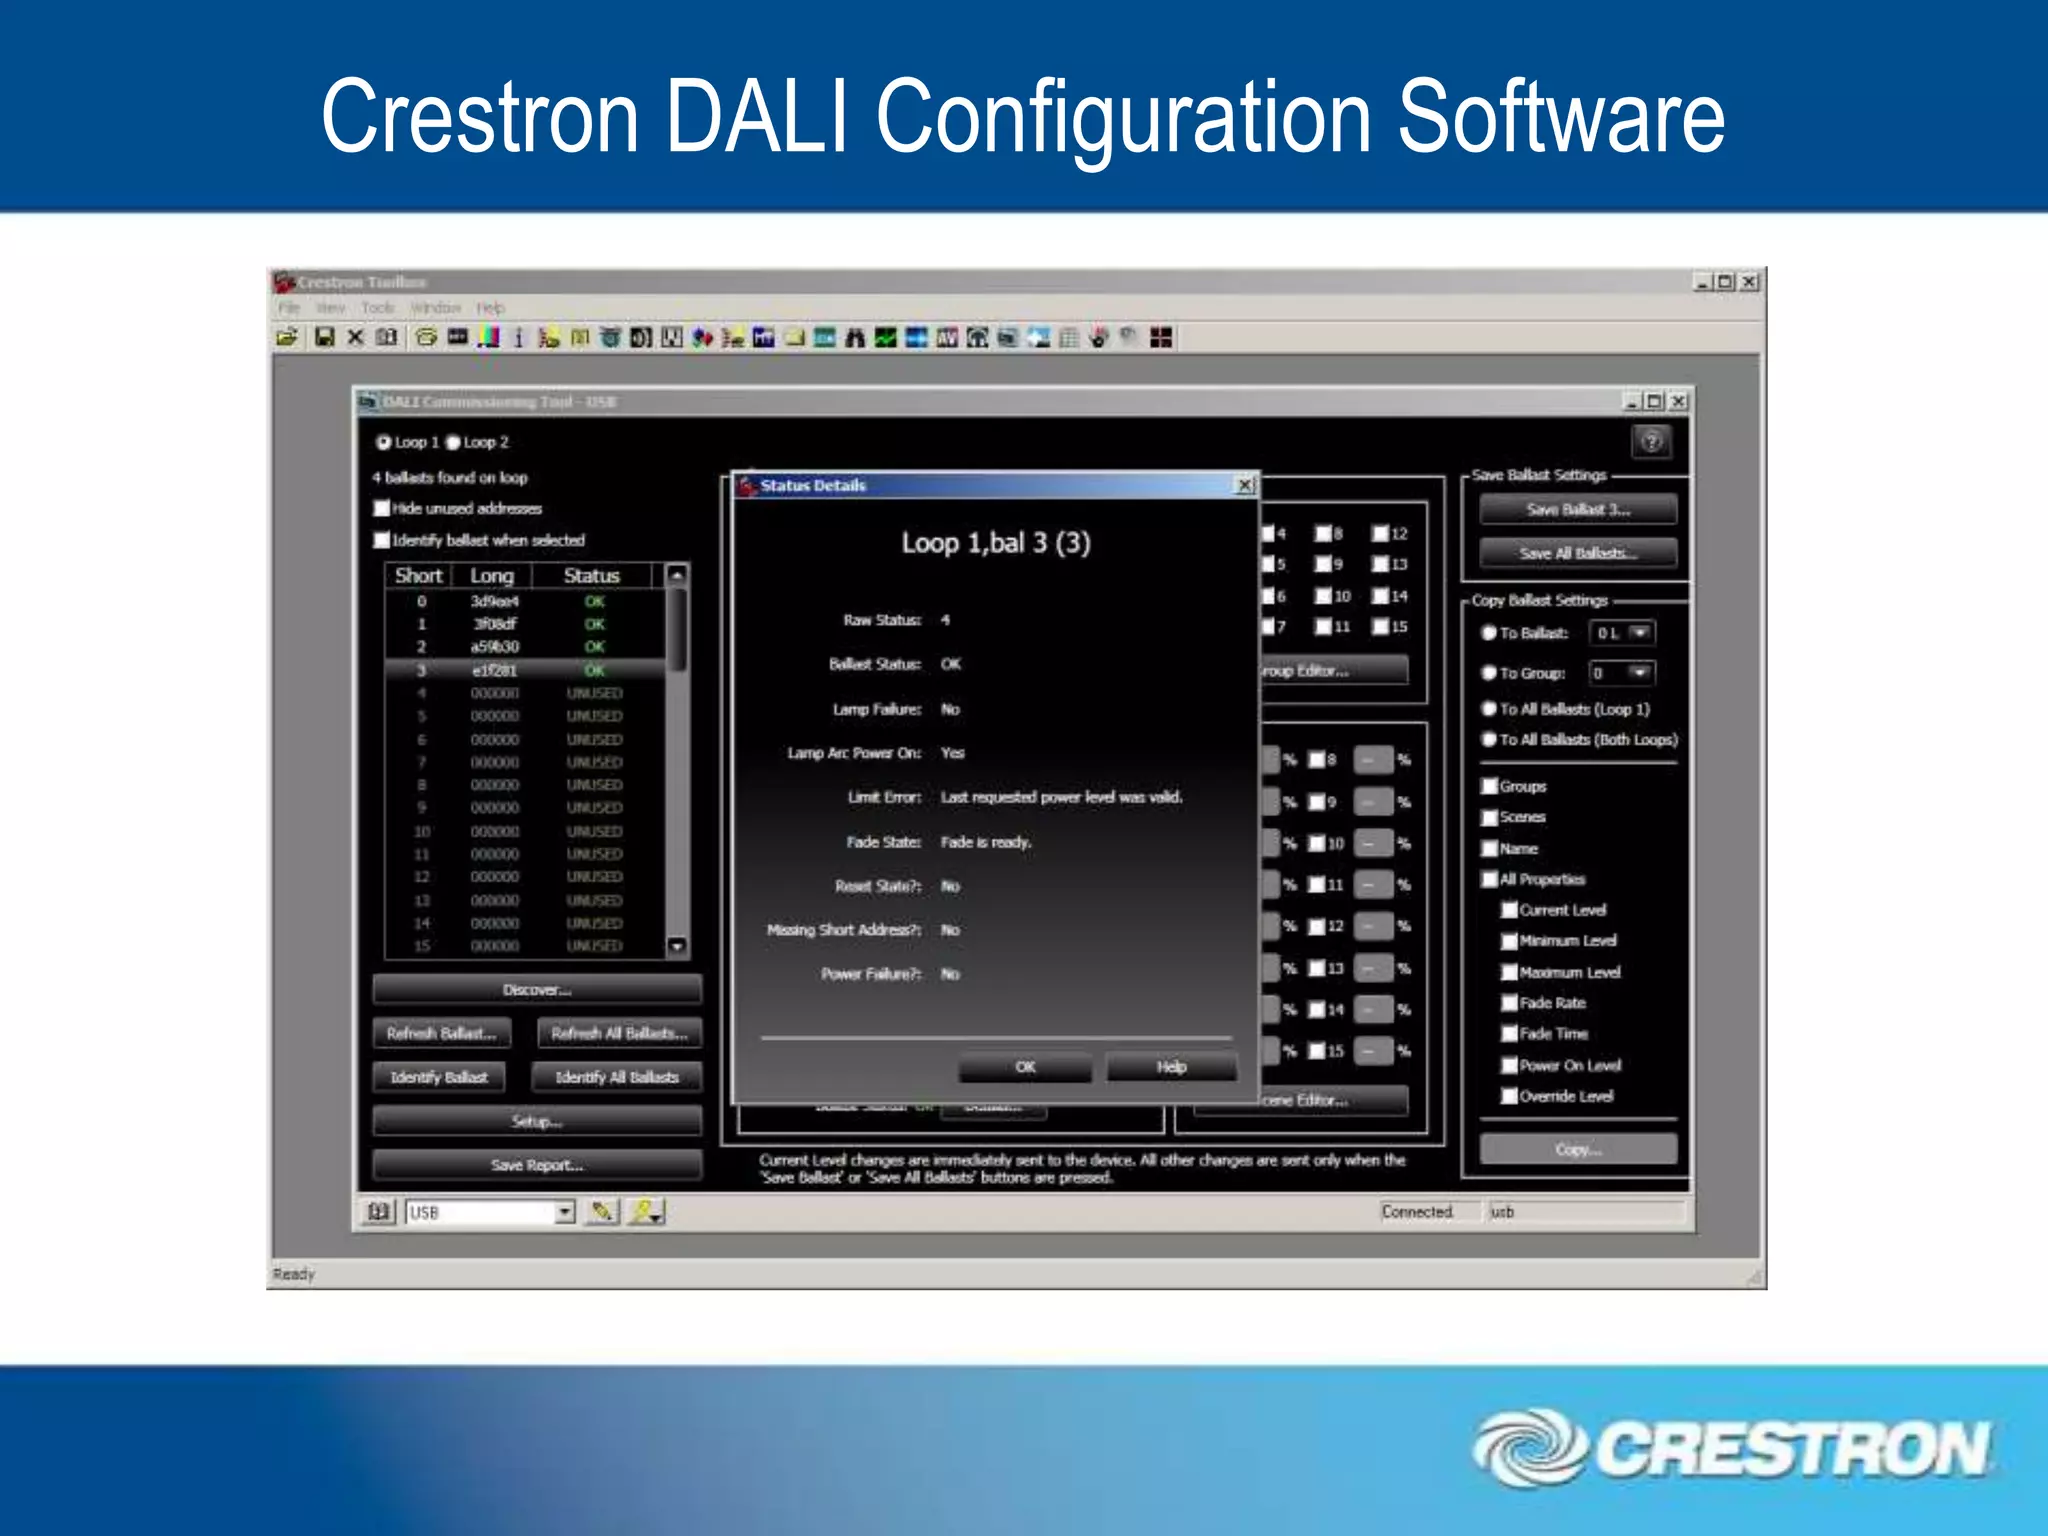
Task: Select the To Group radio option
Action: [1488, 673]
